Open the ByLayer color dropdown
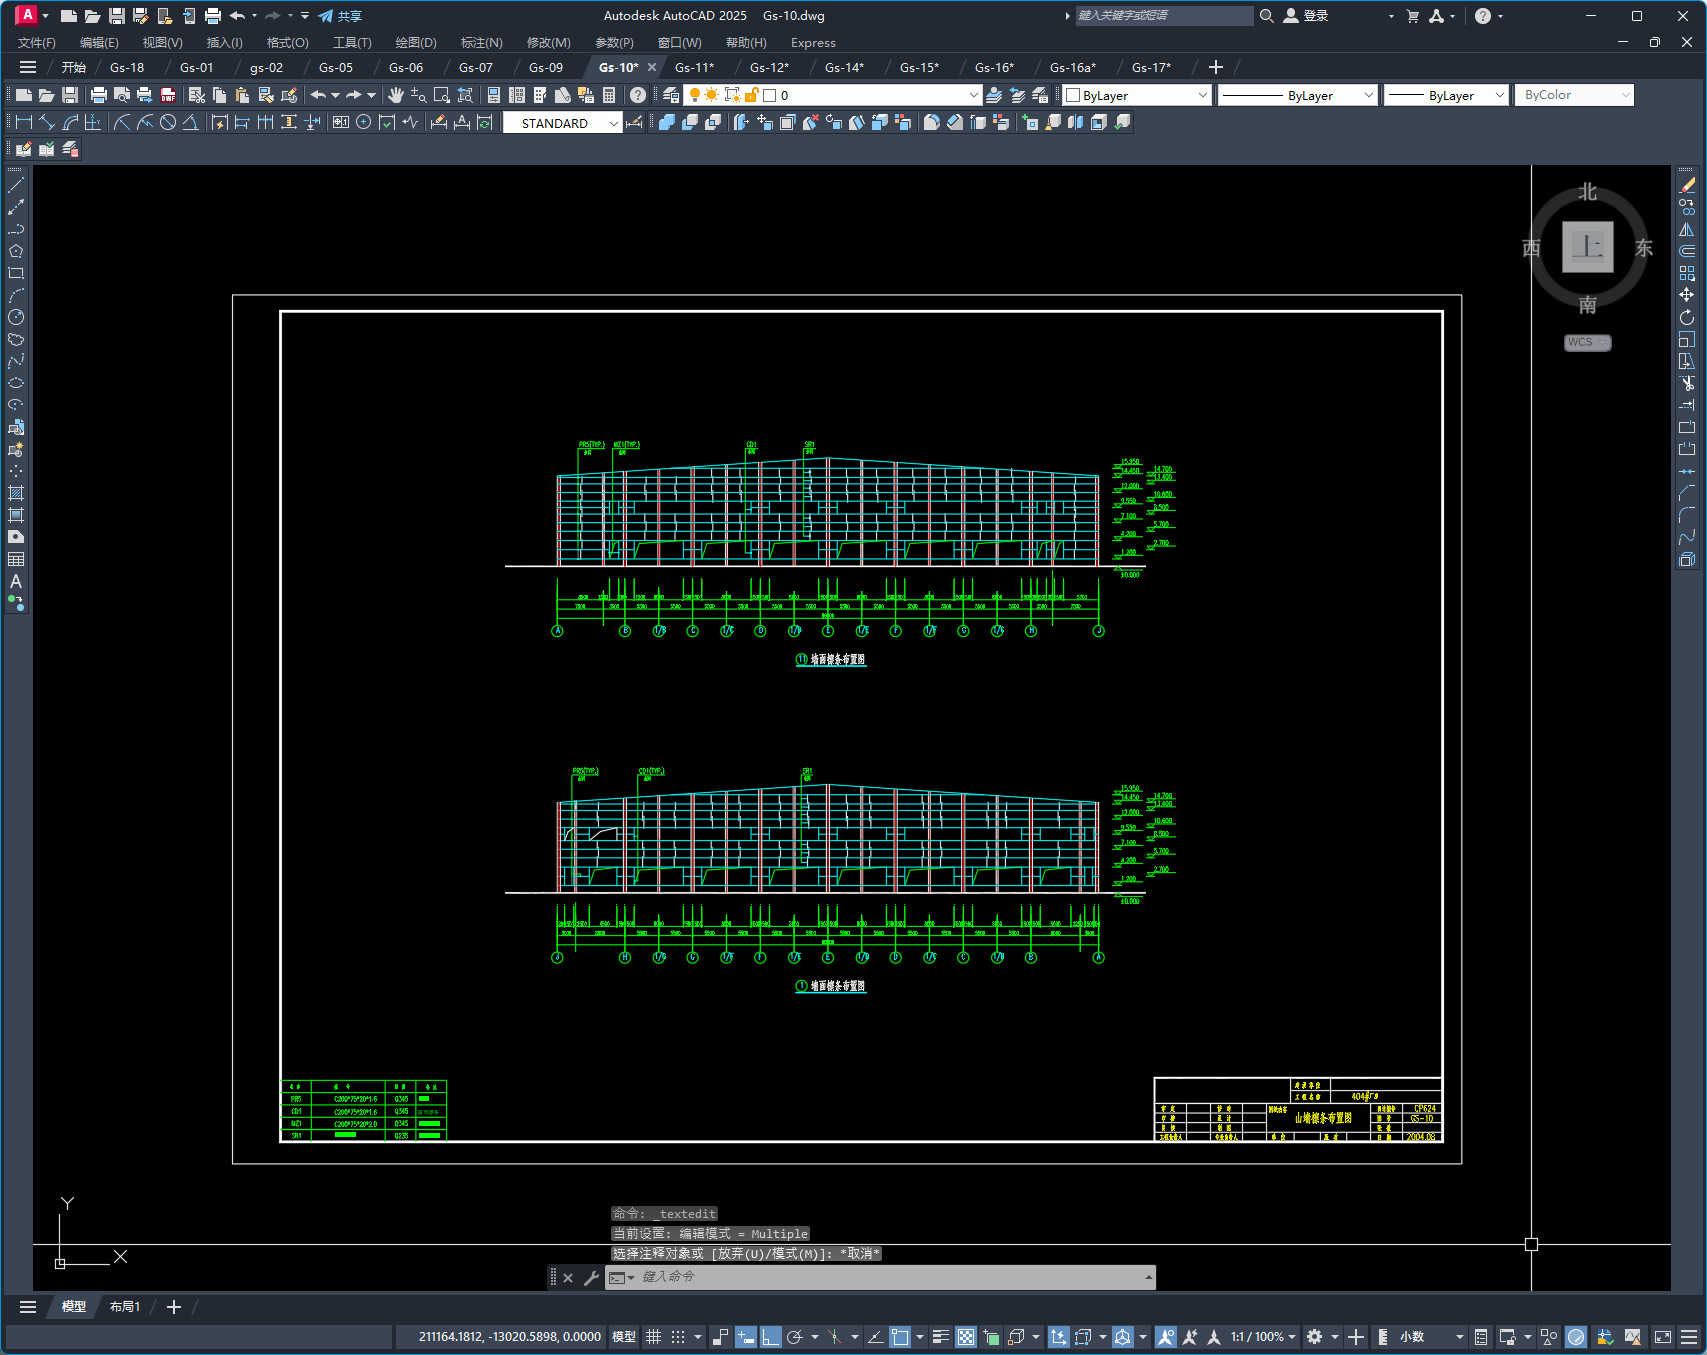The height and width of the screenshot is (1355, 1707). coord(1136,95)
